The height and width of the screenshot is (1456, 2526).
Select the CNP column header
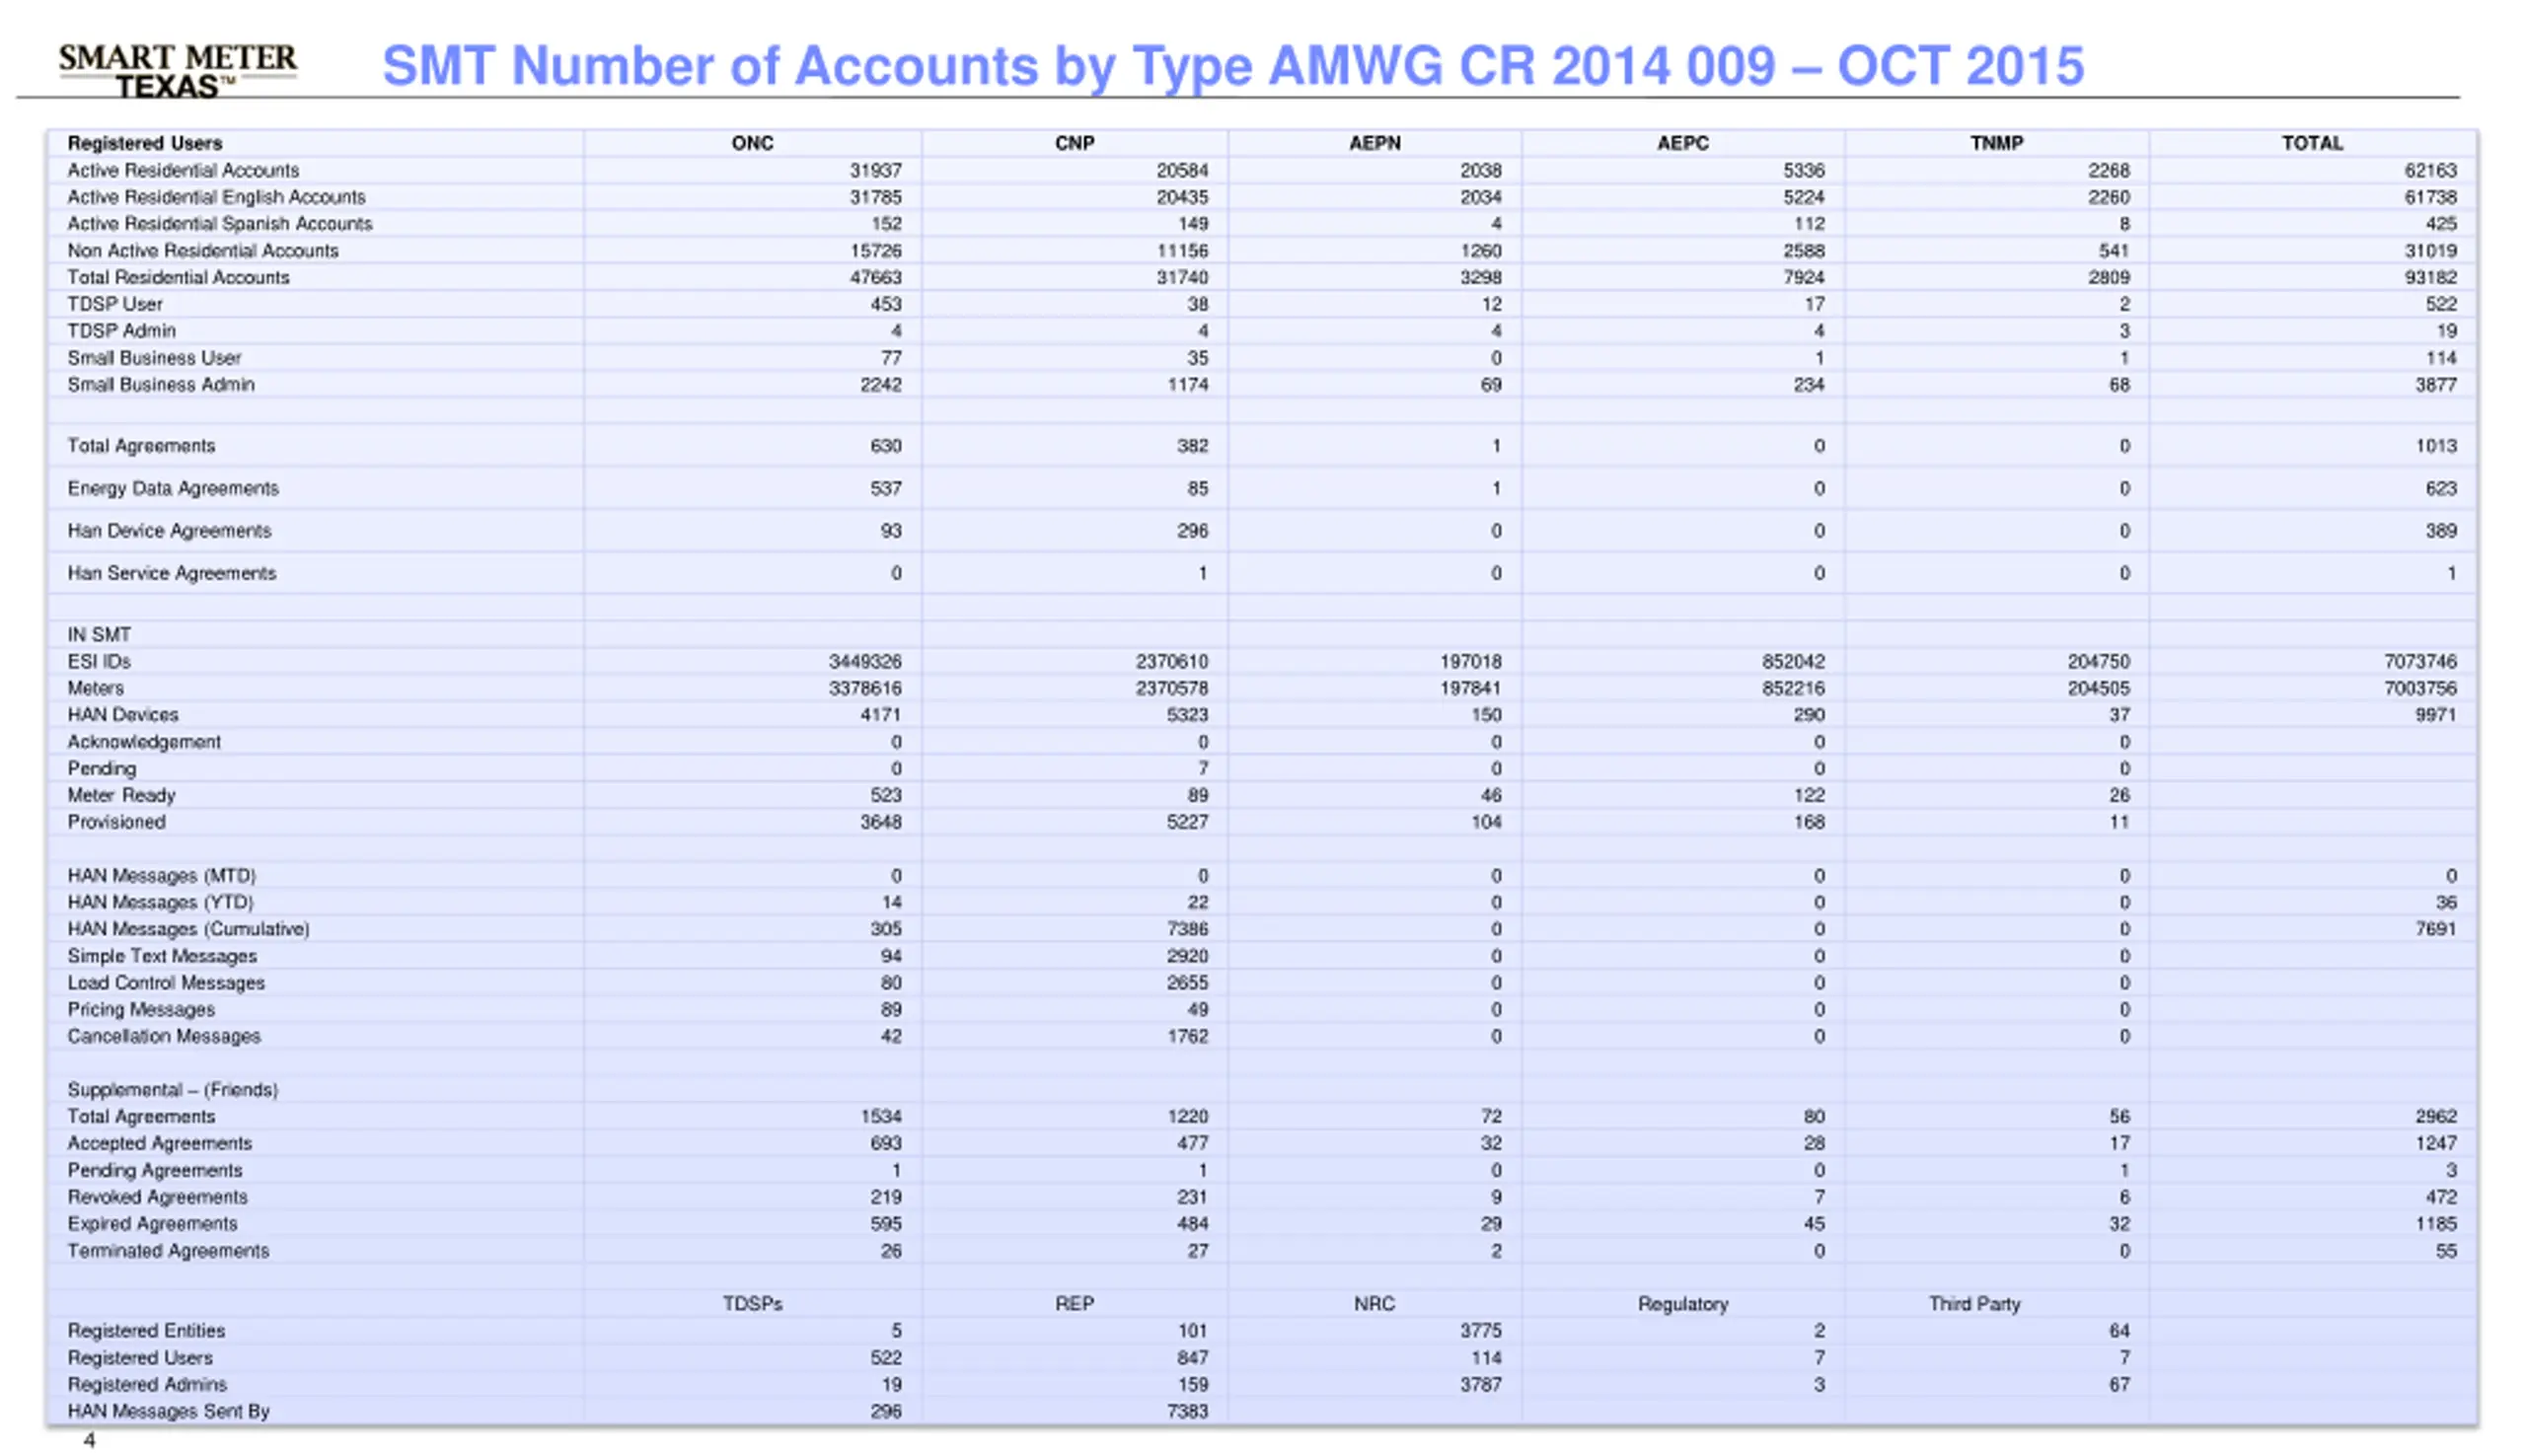(1074, 143)
